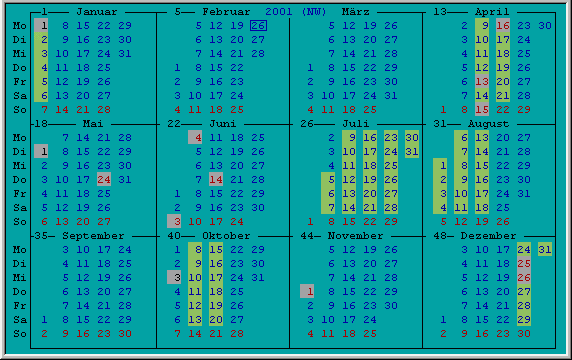Click 30 in April
The height and width of the screenshot is (360, 572).
(545, 26)
